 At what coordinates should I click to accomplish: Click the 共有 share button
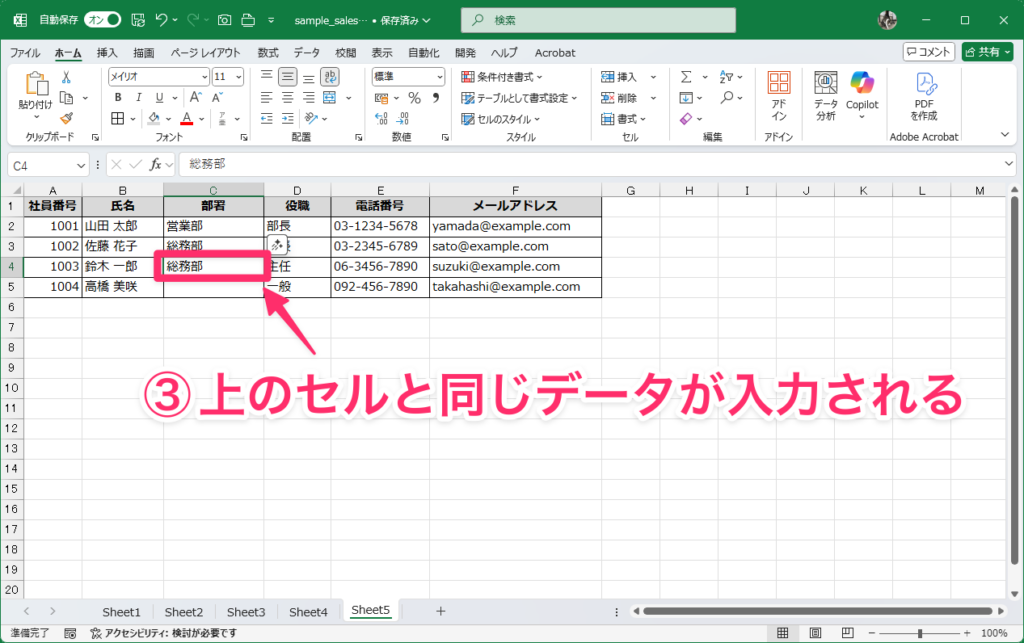click(x=987, y=52)
